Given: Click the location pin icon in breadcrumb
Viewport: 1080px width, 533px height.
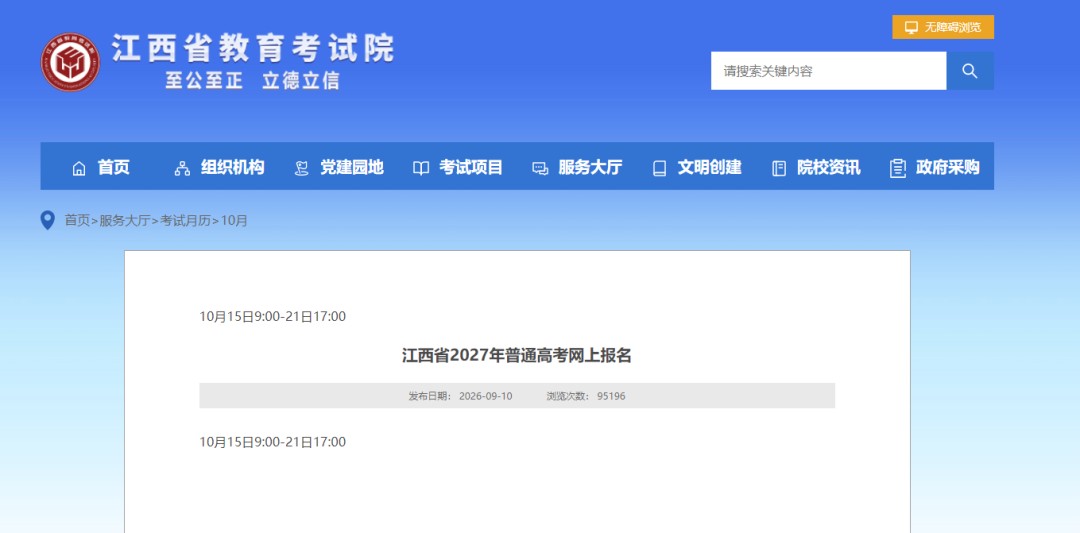Looking at the screenshot, I should [x=48, y=220].
